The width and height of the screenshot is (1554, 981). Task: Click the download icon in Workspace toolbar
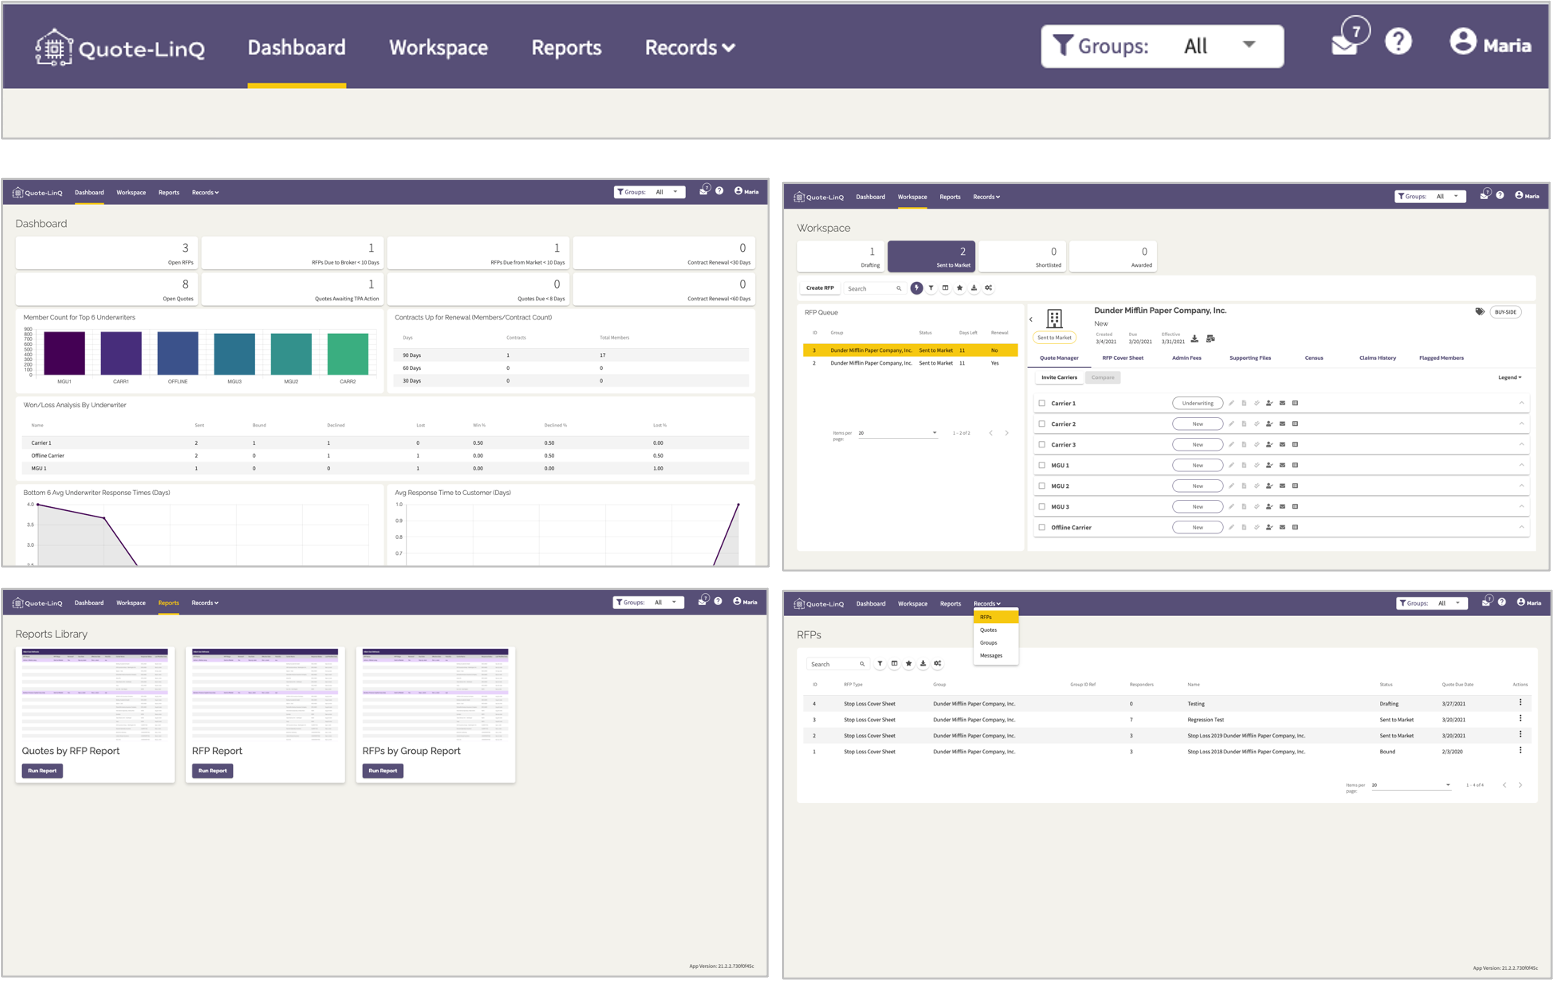click(974, 288)
